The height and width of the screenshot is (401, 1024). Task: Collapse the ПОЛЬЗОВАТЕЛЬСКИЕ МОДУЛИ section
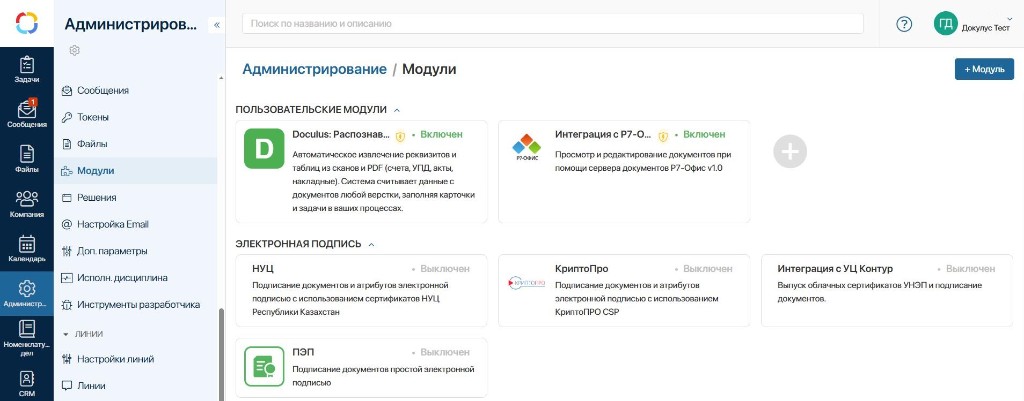click(x=397, y=110)
